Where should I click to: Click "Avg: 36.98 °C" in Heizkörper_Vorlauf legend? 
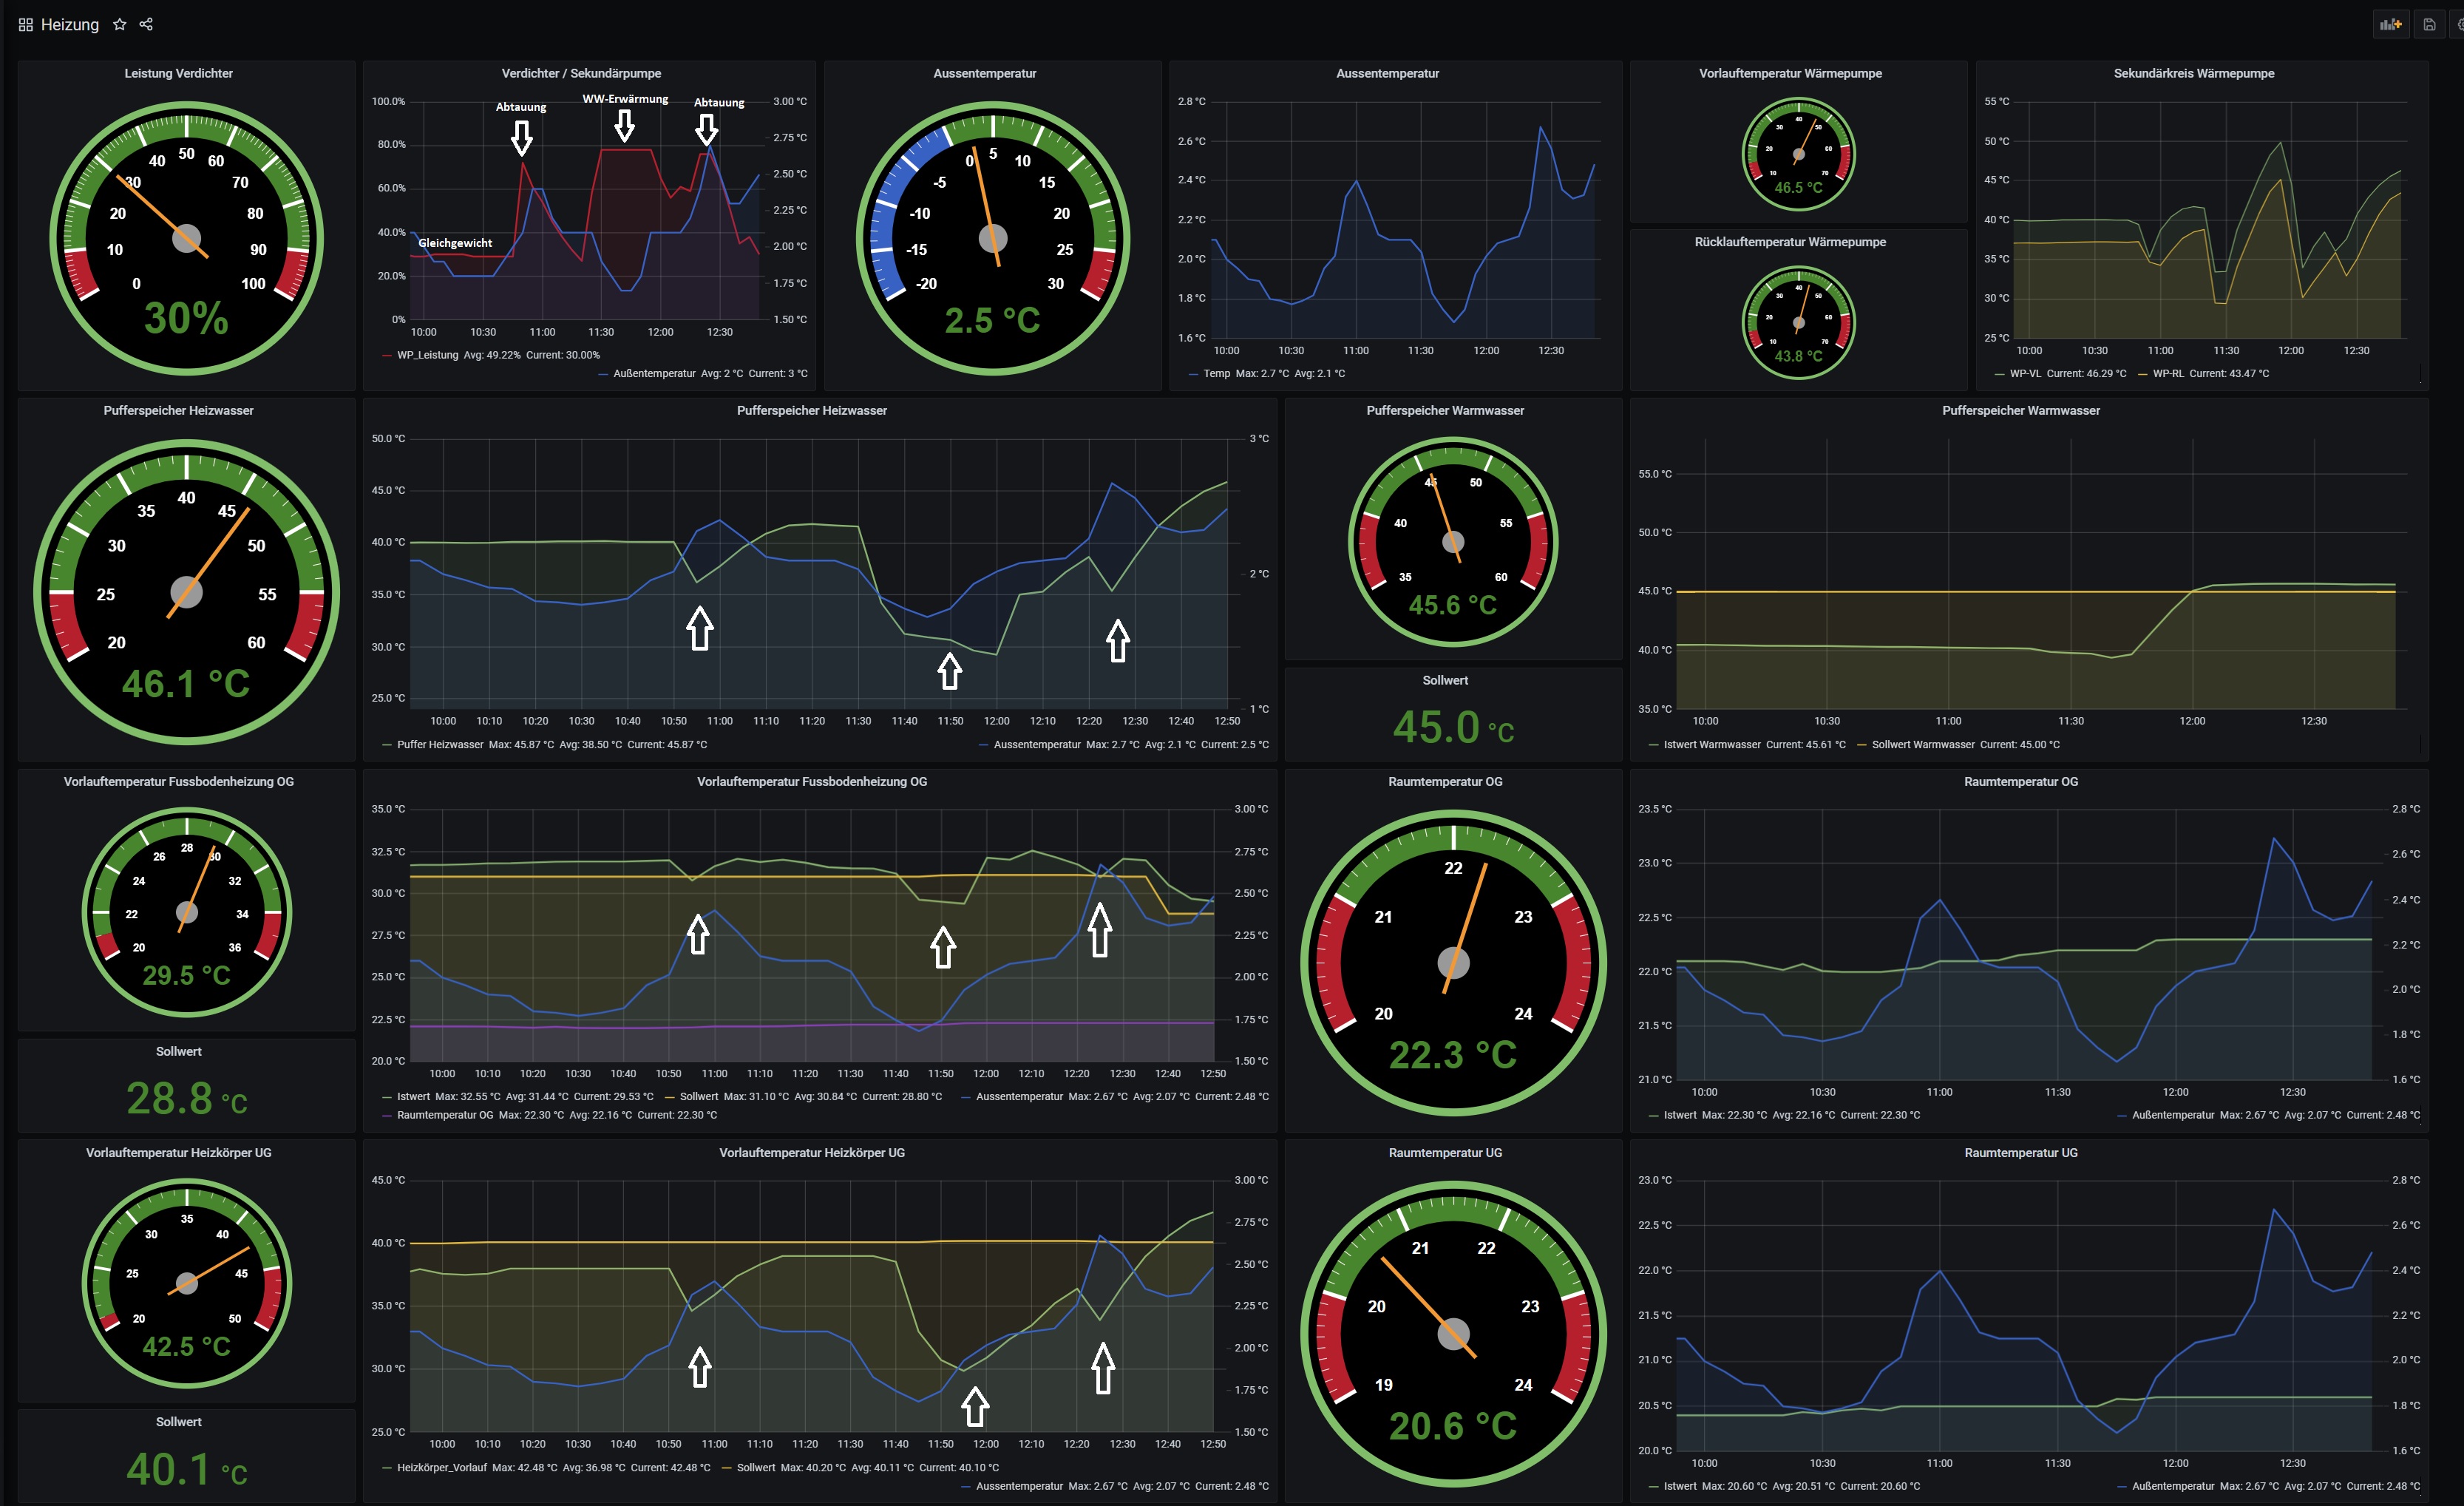[x=594, y=1467]
